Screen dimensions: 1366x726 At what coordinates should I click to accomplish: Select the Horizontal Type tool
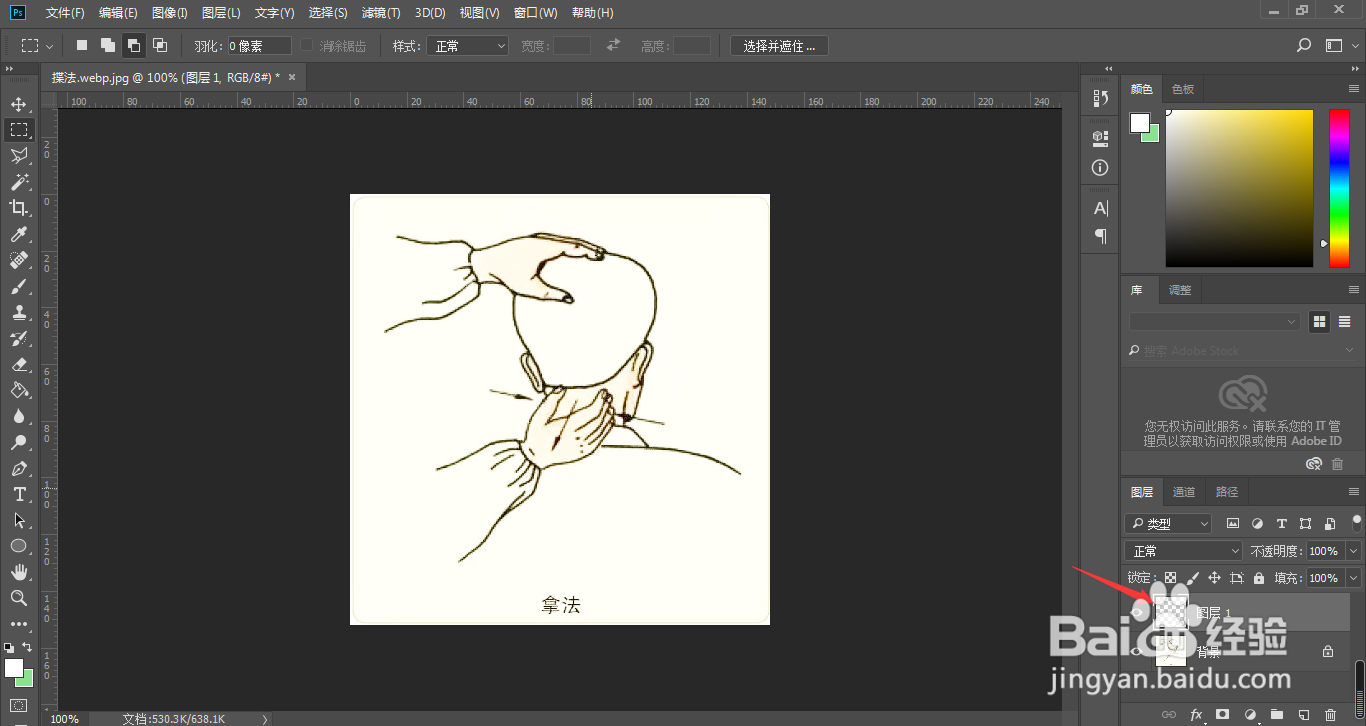(19, 494)
